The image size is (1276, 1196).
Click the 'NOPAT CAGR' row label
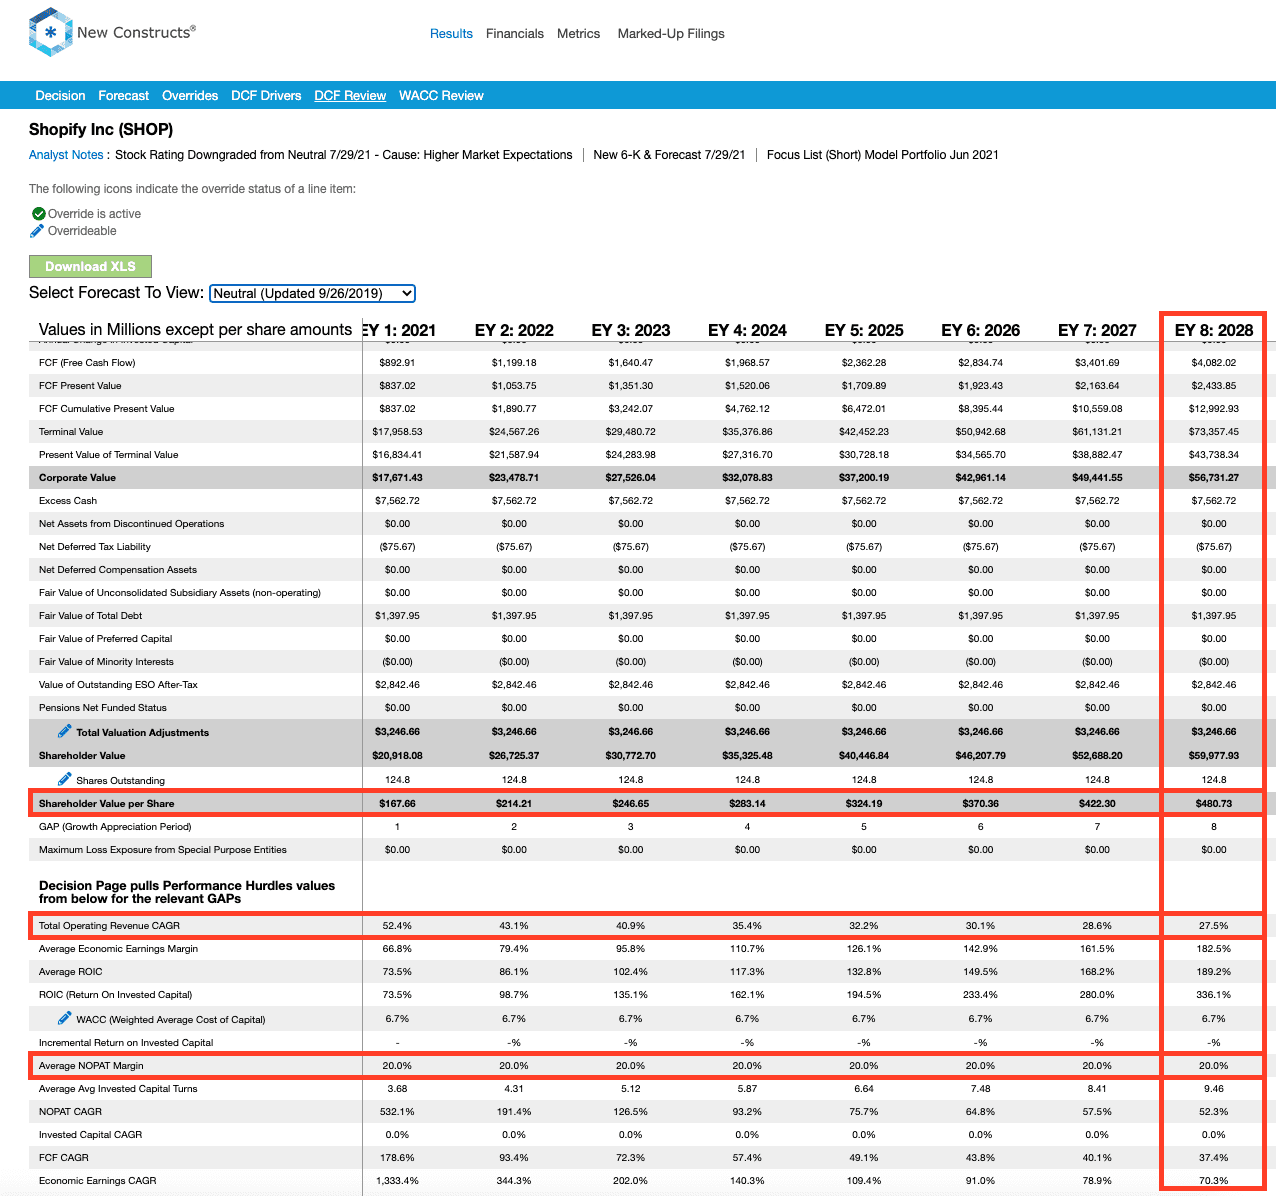pyautogui.click(x=70, y=1112)
